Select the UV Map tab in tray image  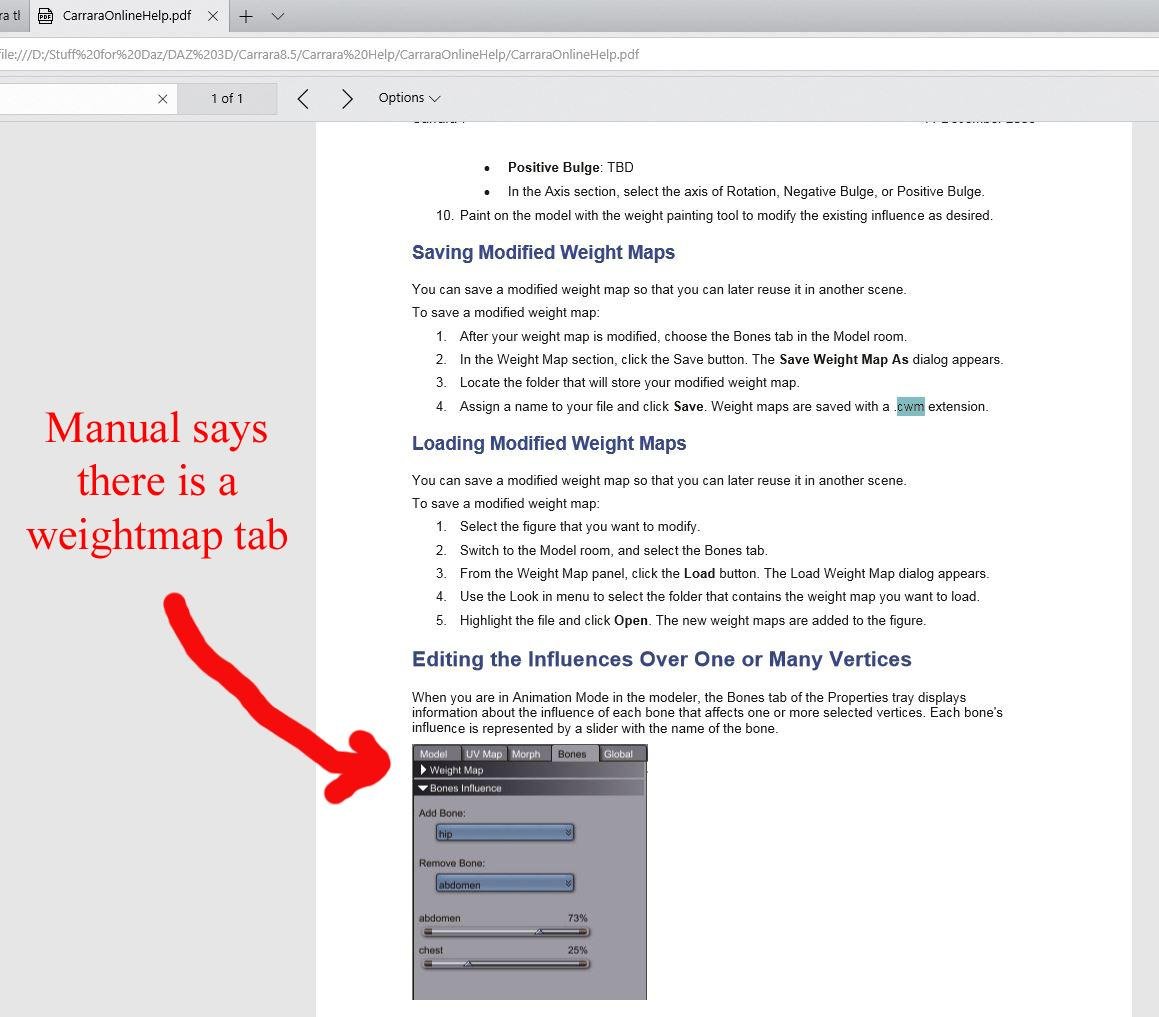coord(483,754)
